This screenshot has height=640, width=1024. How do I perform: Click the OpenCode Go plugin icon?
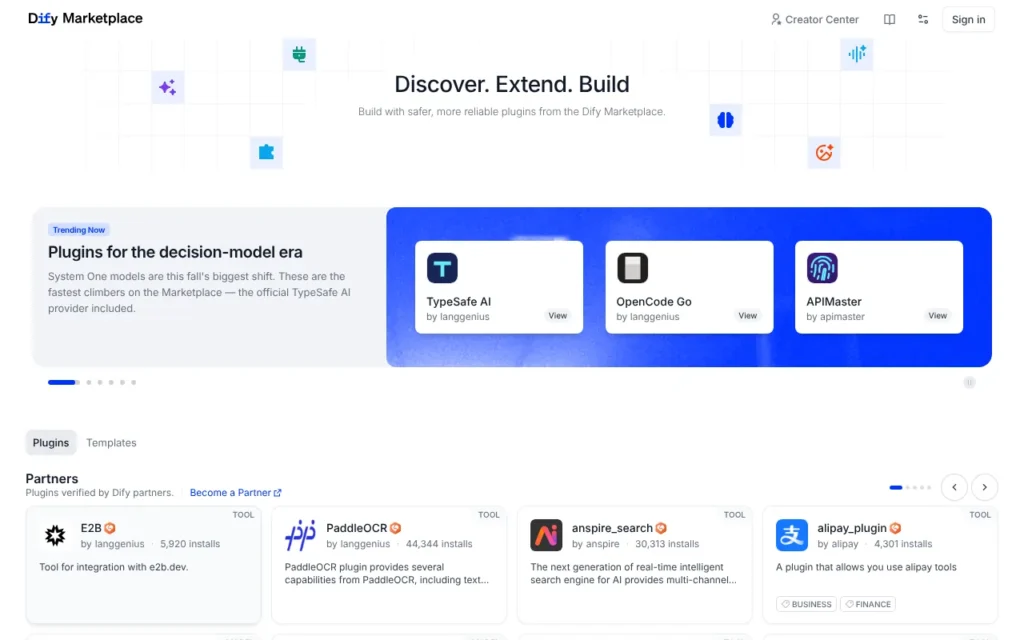tap(632, 268)
